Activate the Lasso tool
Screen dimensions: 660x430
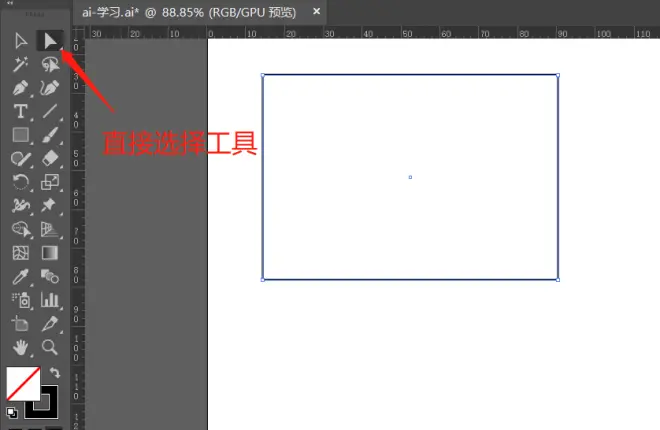(x=50, y=64)
